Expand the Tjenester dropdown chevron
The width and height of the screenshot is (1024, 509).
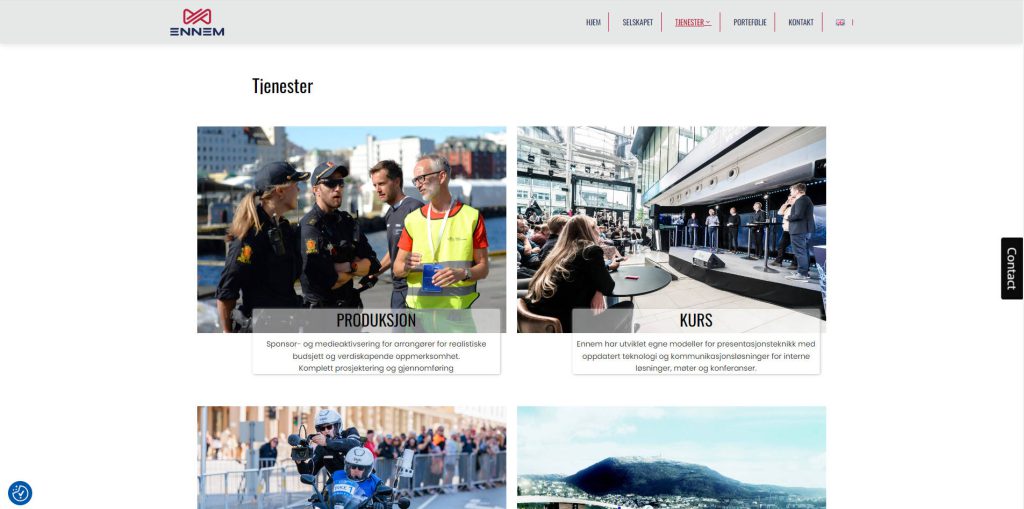[x=708, y=22]
